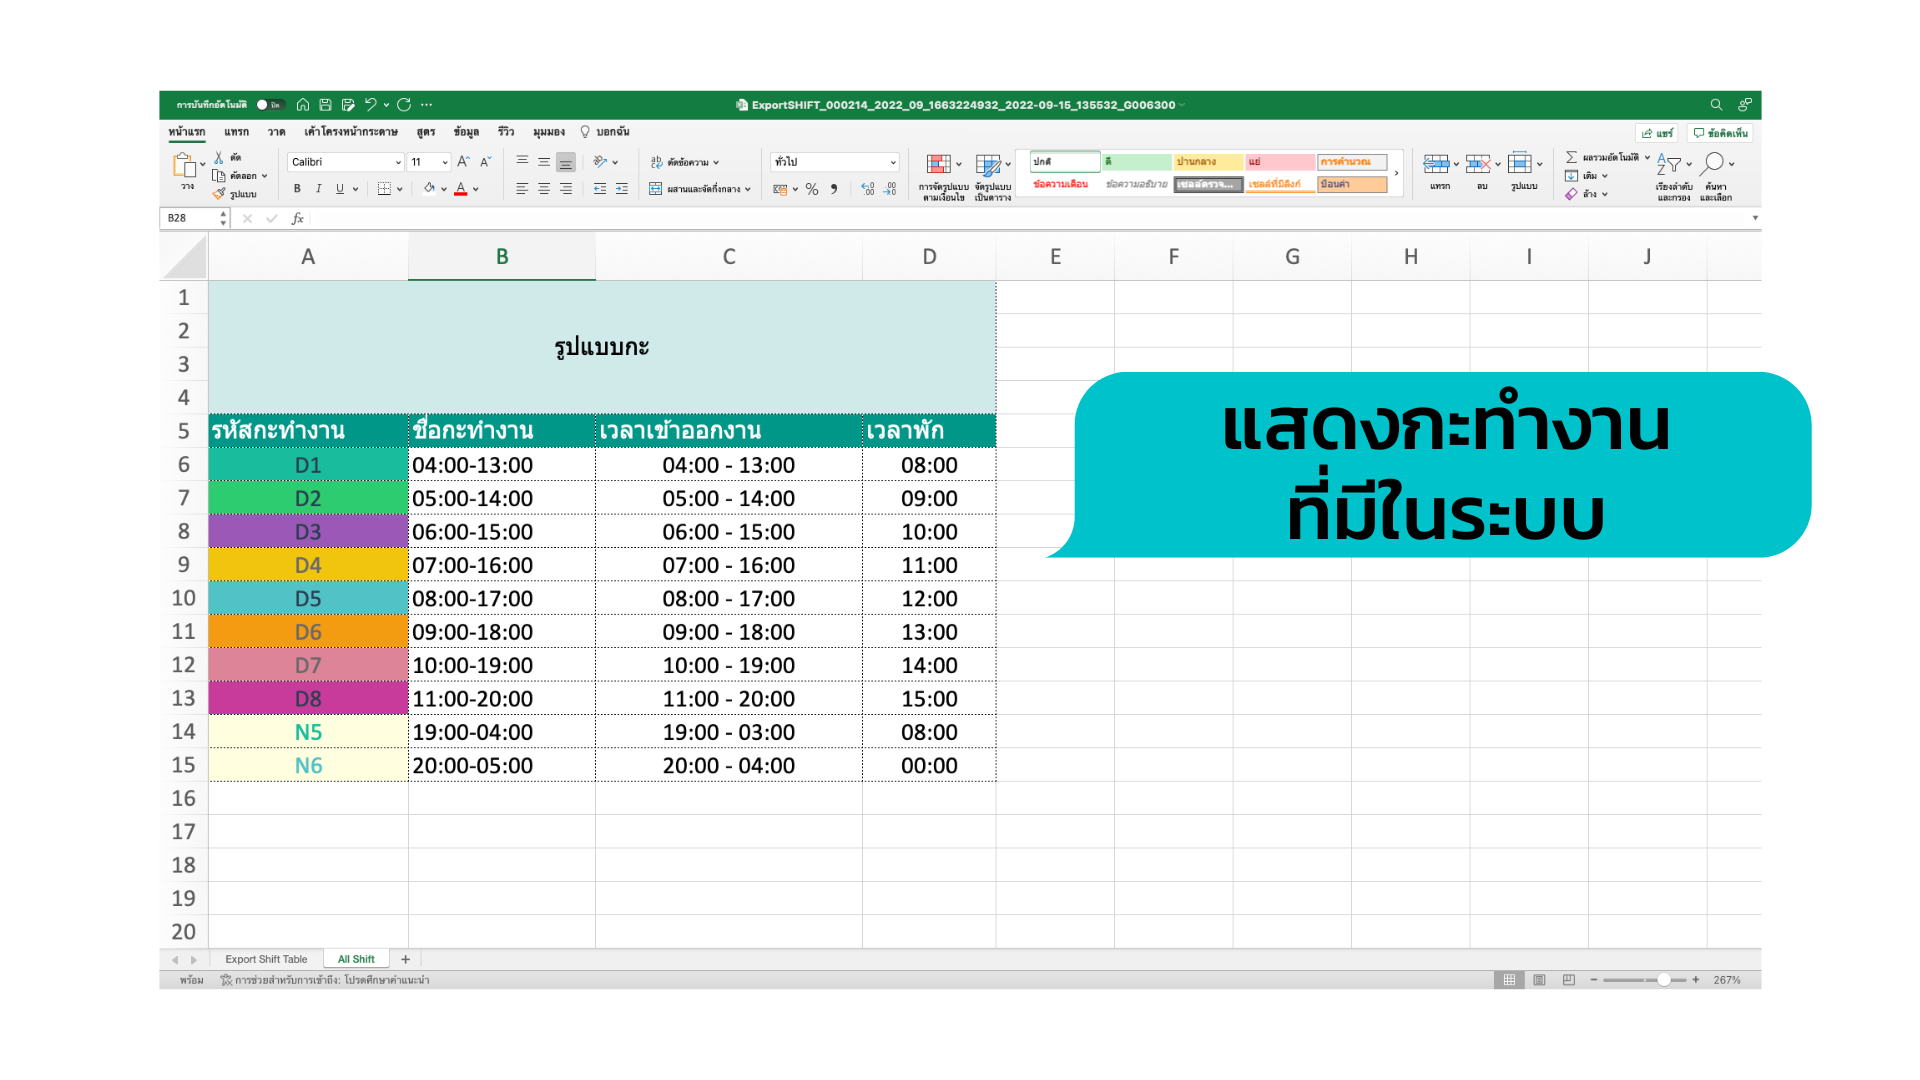
Task: Click the percent style icon
Action: click(812, 189)
